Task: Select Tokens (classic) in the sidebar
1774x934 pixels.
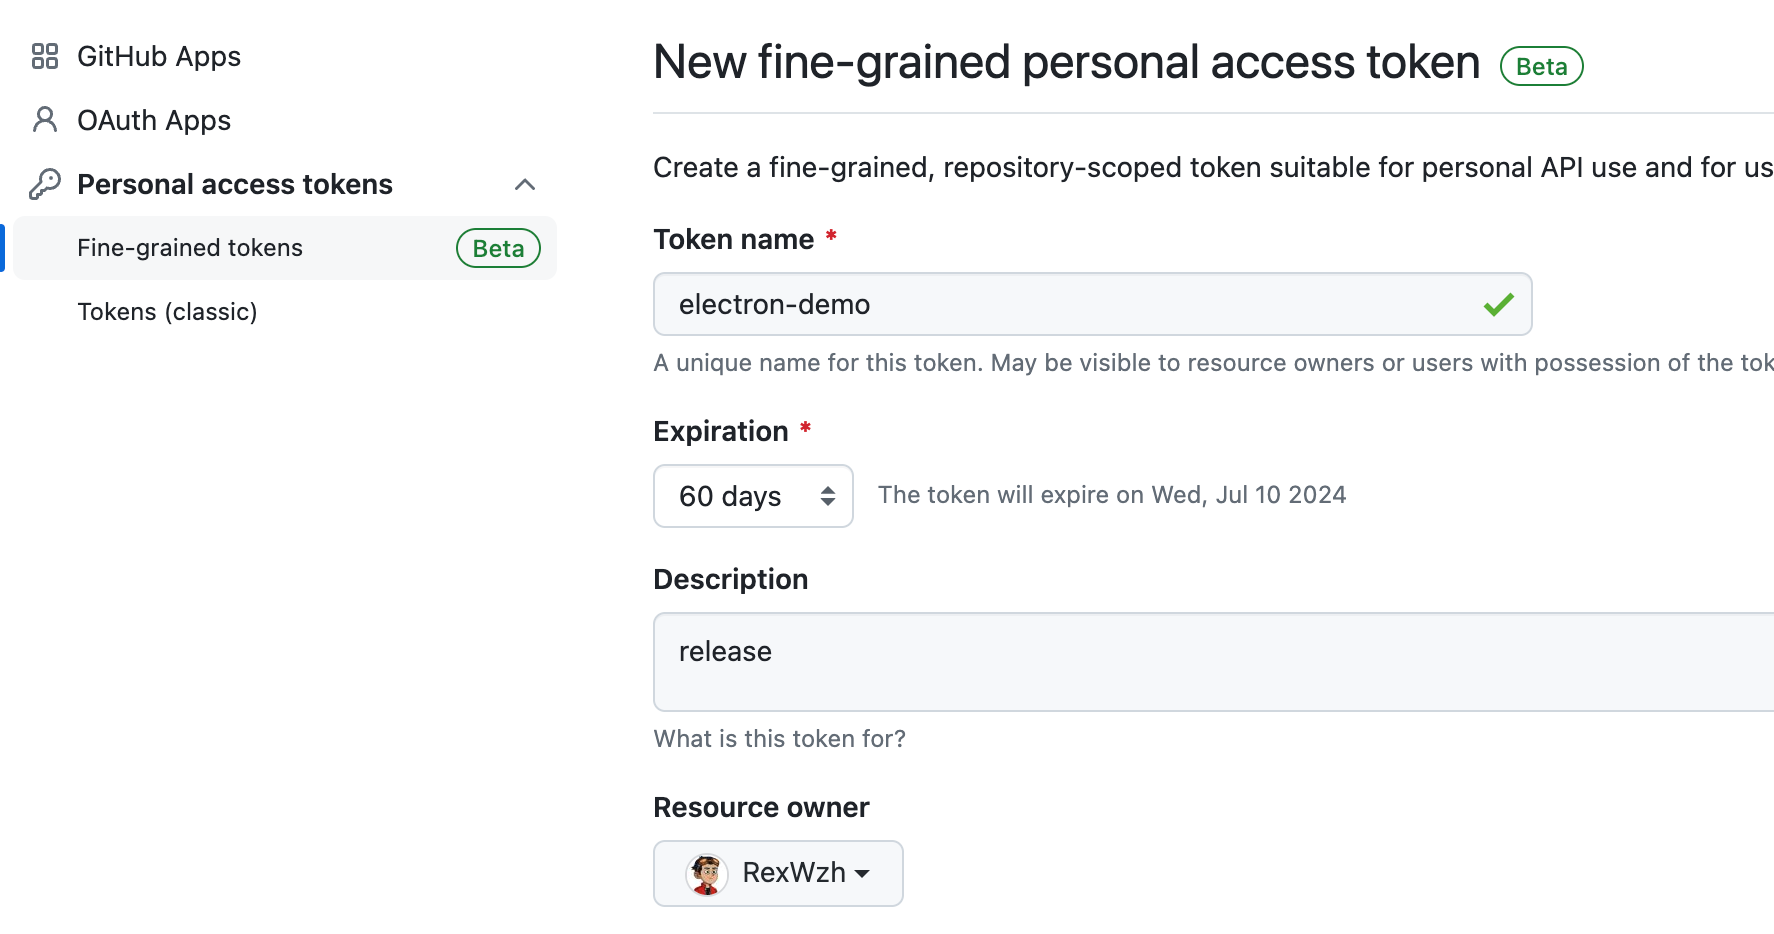Action: (167, 312)
